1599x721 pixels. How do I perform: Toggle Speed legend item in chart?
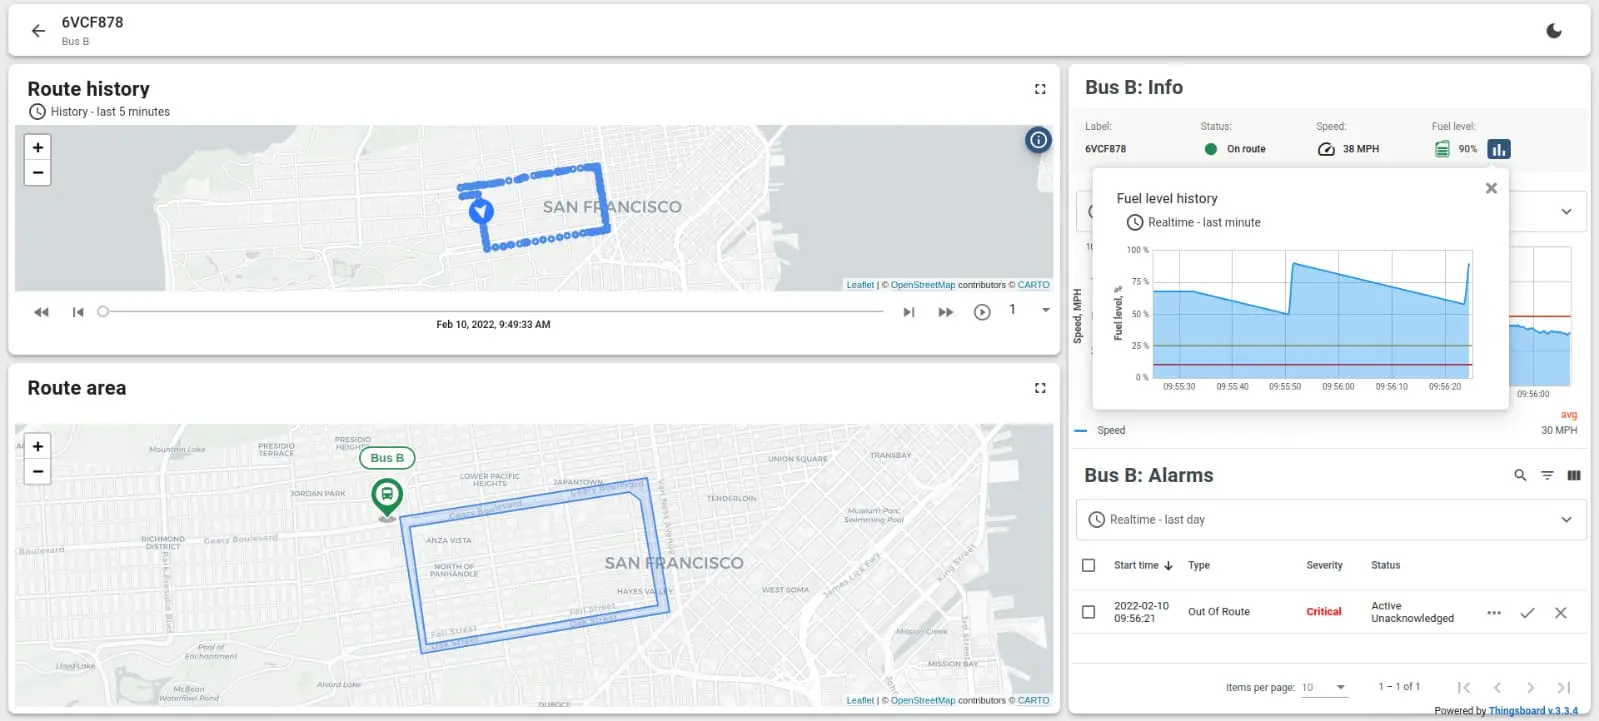[1100, 431]
